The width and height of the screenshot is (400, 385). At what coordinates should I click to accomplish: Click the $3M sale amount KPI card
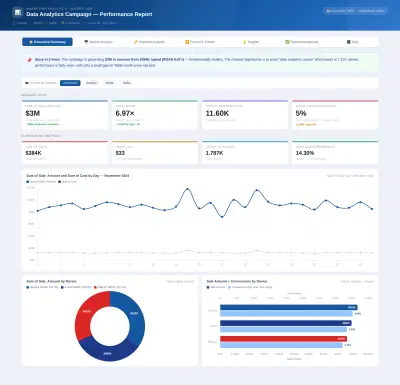tap(65, 115)
